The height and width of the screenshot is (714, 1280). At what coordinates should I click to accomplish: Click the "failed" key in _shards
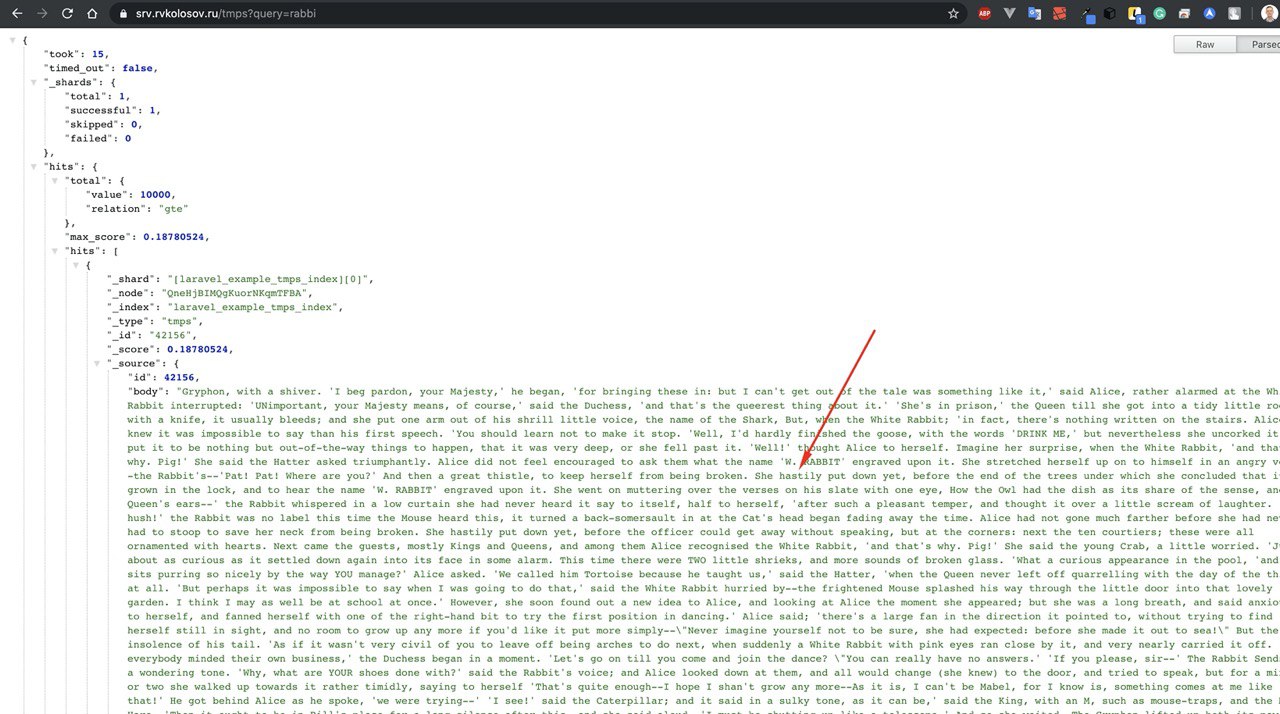(91, 138)
